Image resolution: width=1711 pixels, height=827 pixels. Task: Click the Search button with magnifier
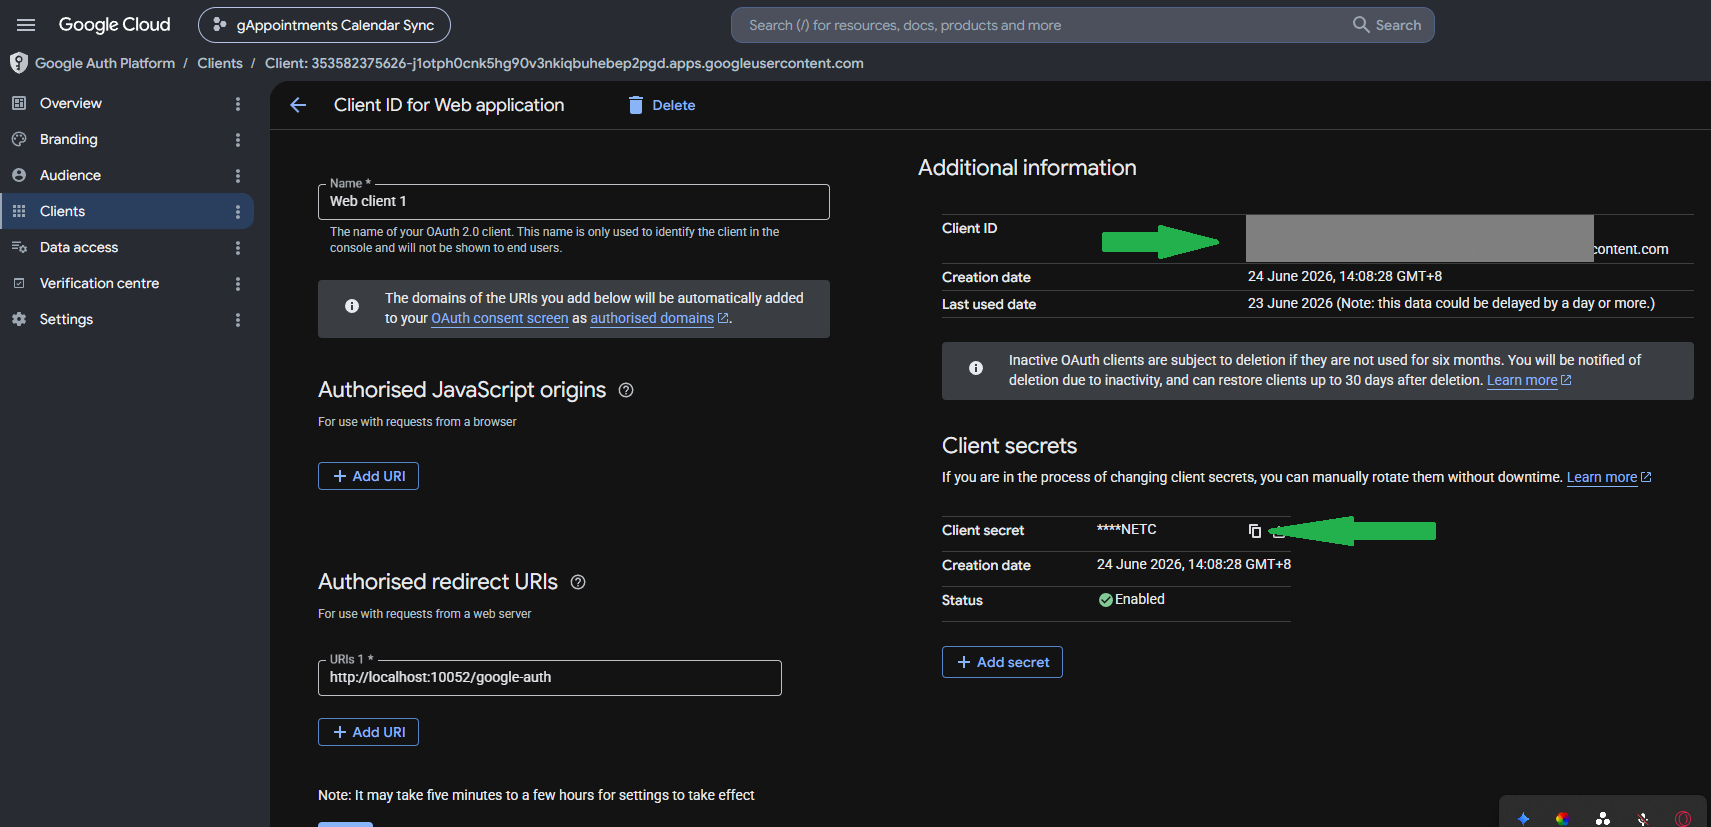[x=1387, y=25]
